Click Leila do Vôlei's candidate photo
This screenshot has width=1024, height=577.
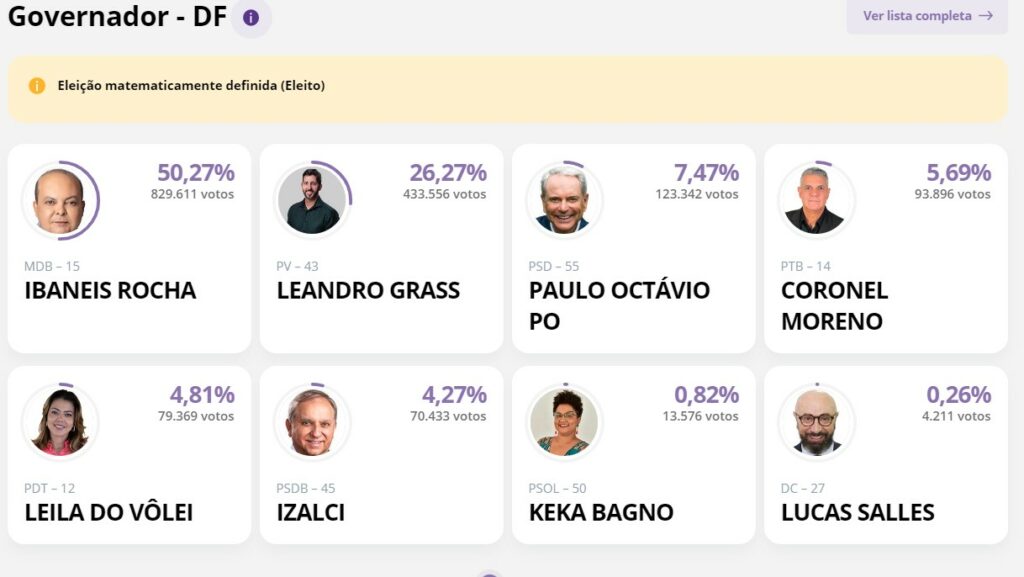tap(60, 422)
